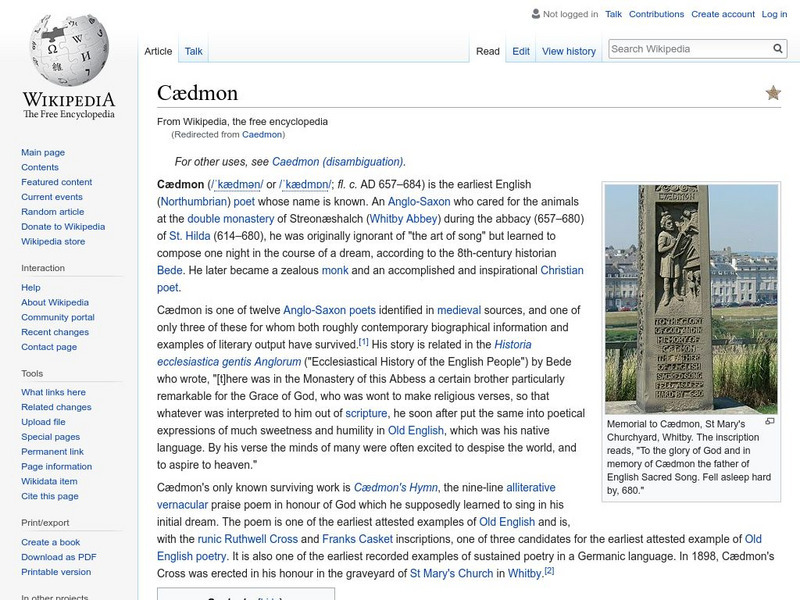Viewport: 800px width, 600px height.
Task: Open the Contents sidebar link
Action: [40, 167]
